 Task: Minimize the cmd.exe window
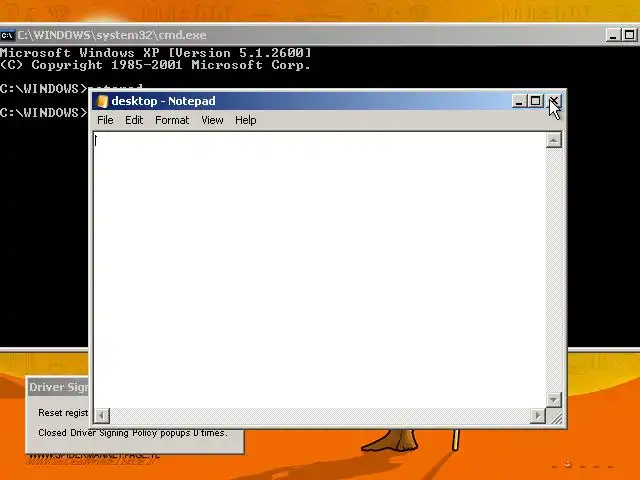612,35
